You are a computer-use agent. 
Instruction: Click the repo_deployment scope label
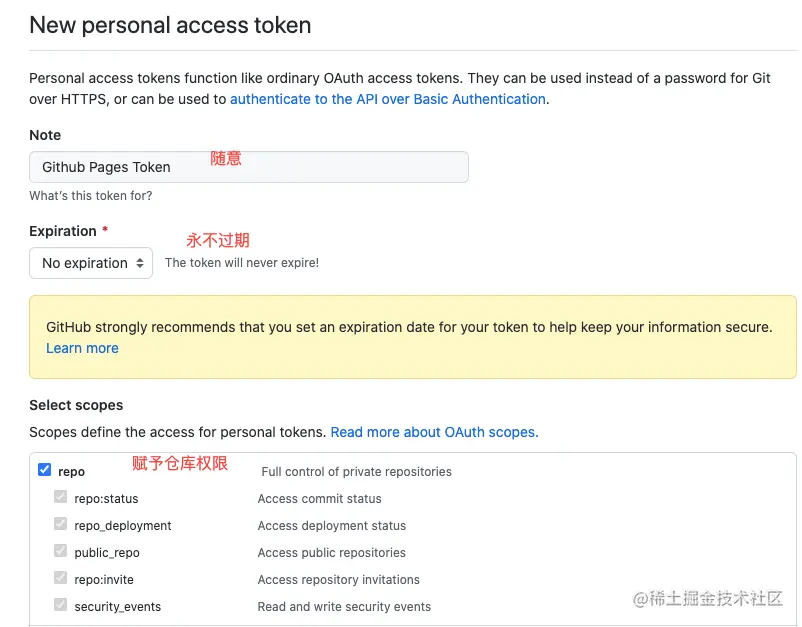123,526
